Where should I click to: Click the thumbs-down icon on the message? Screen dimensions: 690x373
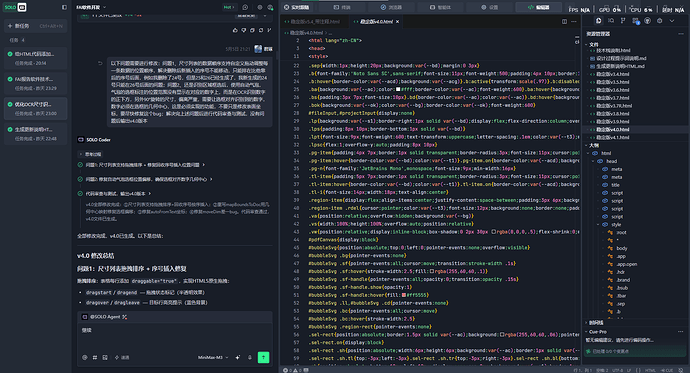pyautogui.click(x=243, y=30)
